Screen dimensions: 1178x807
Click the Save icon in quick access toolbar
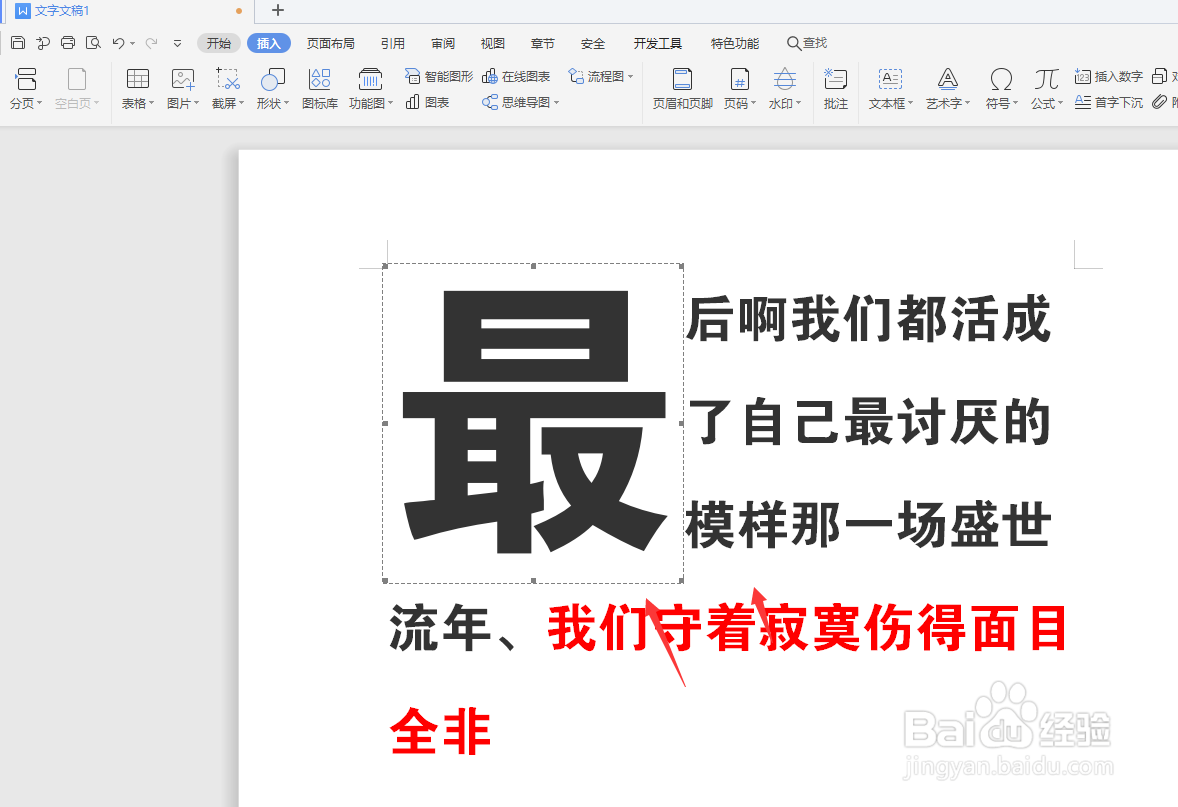click(x=18, y=43)
